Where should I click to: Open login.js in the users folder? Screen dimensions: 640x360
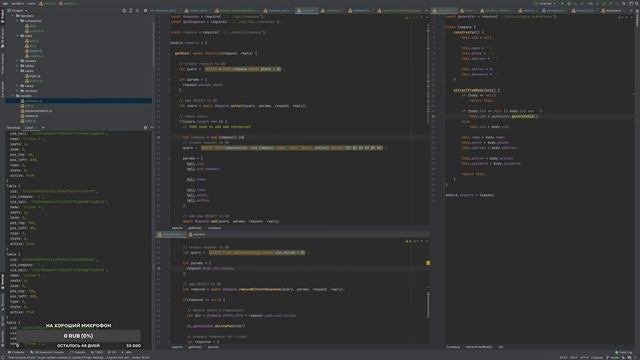(33, 76)
